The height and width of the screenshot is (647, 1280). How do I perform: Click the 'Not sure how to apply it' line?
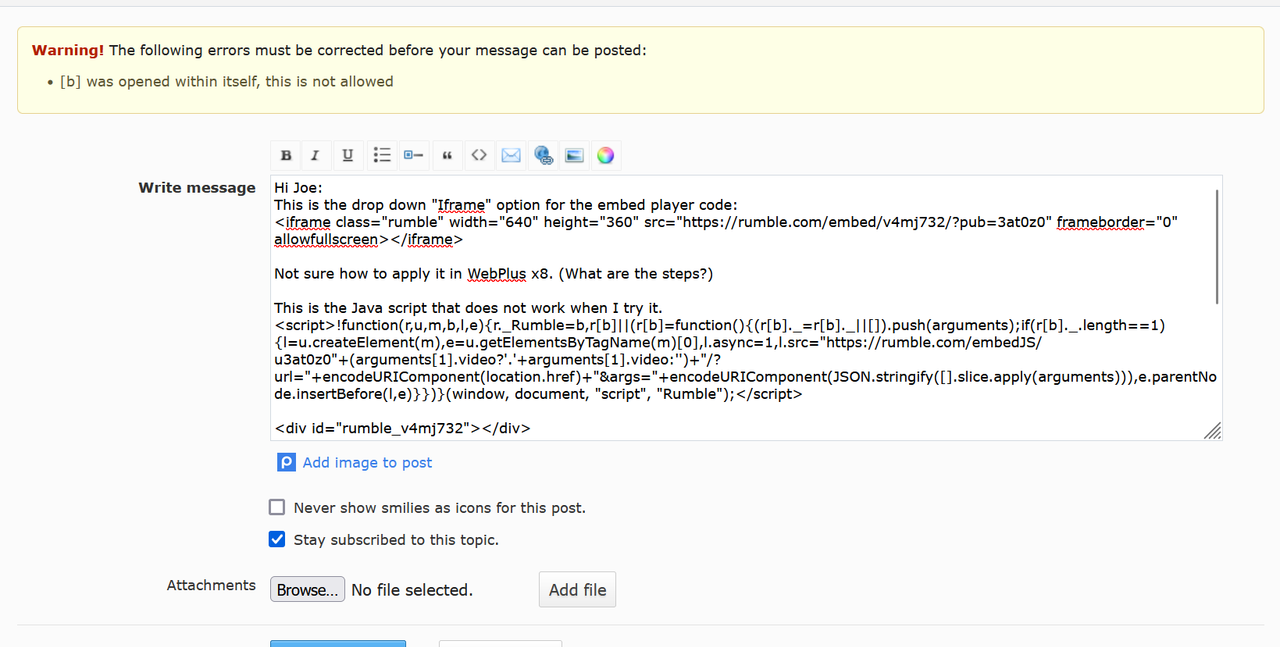(493, 273)
